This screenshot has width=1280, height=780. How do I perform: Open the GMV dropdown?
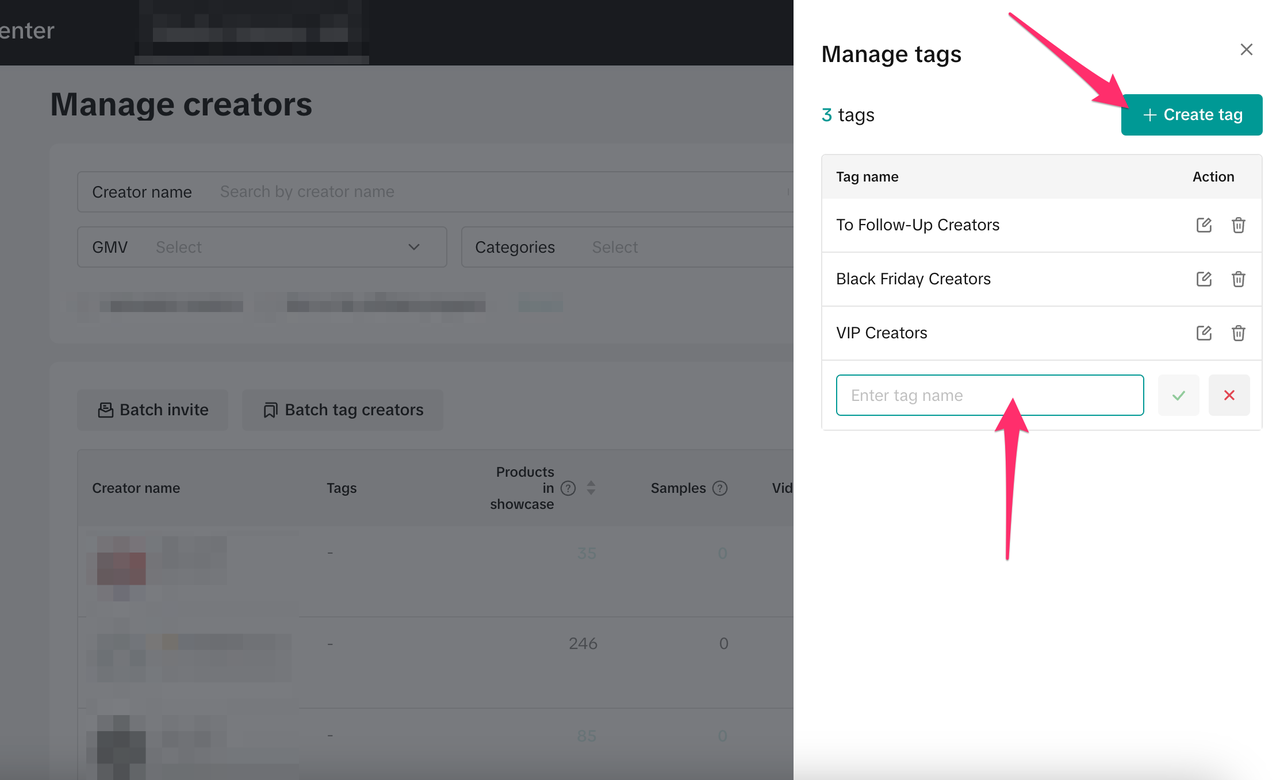coord(262,247)
